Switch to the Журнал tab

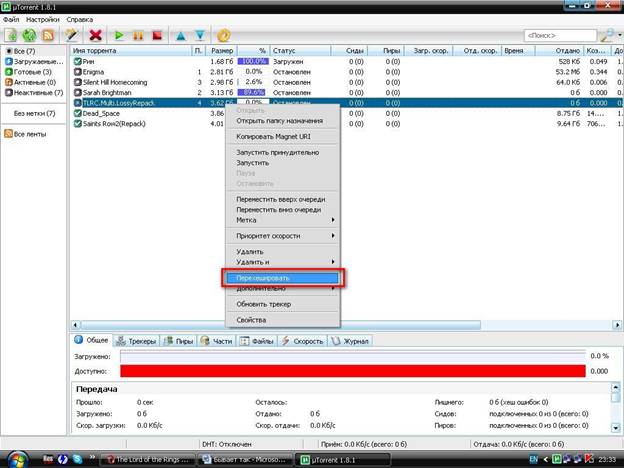(350, 341)
